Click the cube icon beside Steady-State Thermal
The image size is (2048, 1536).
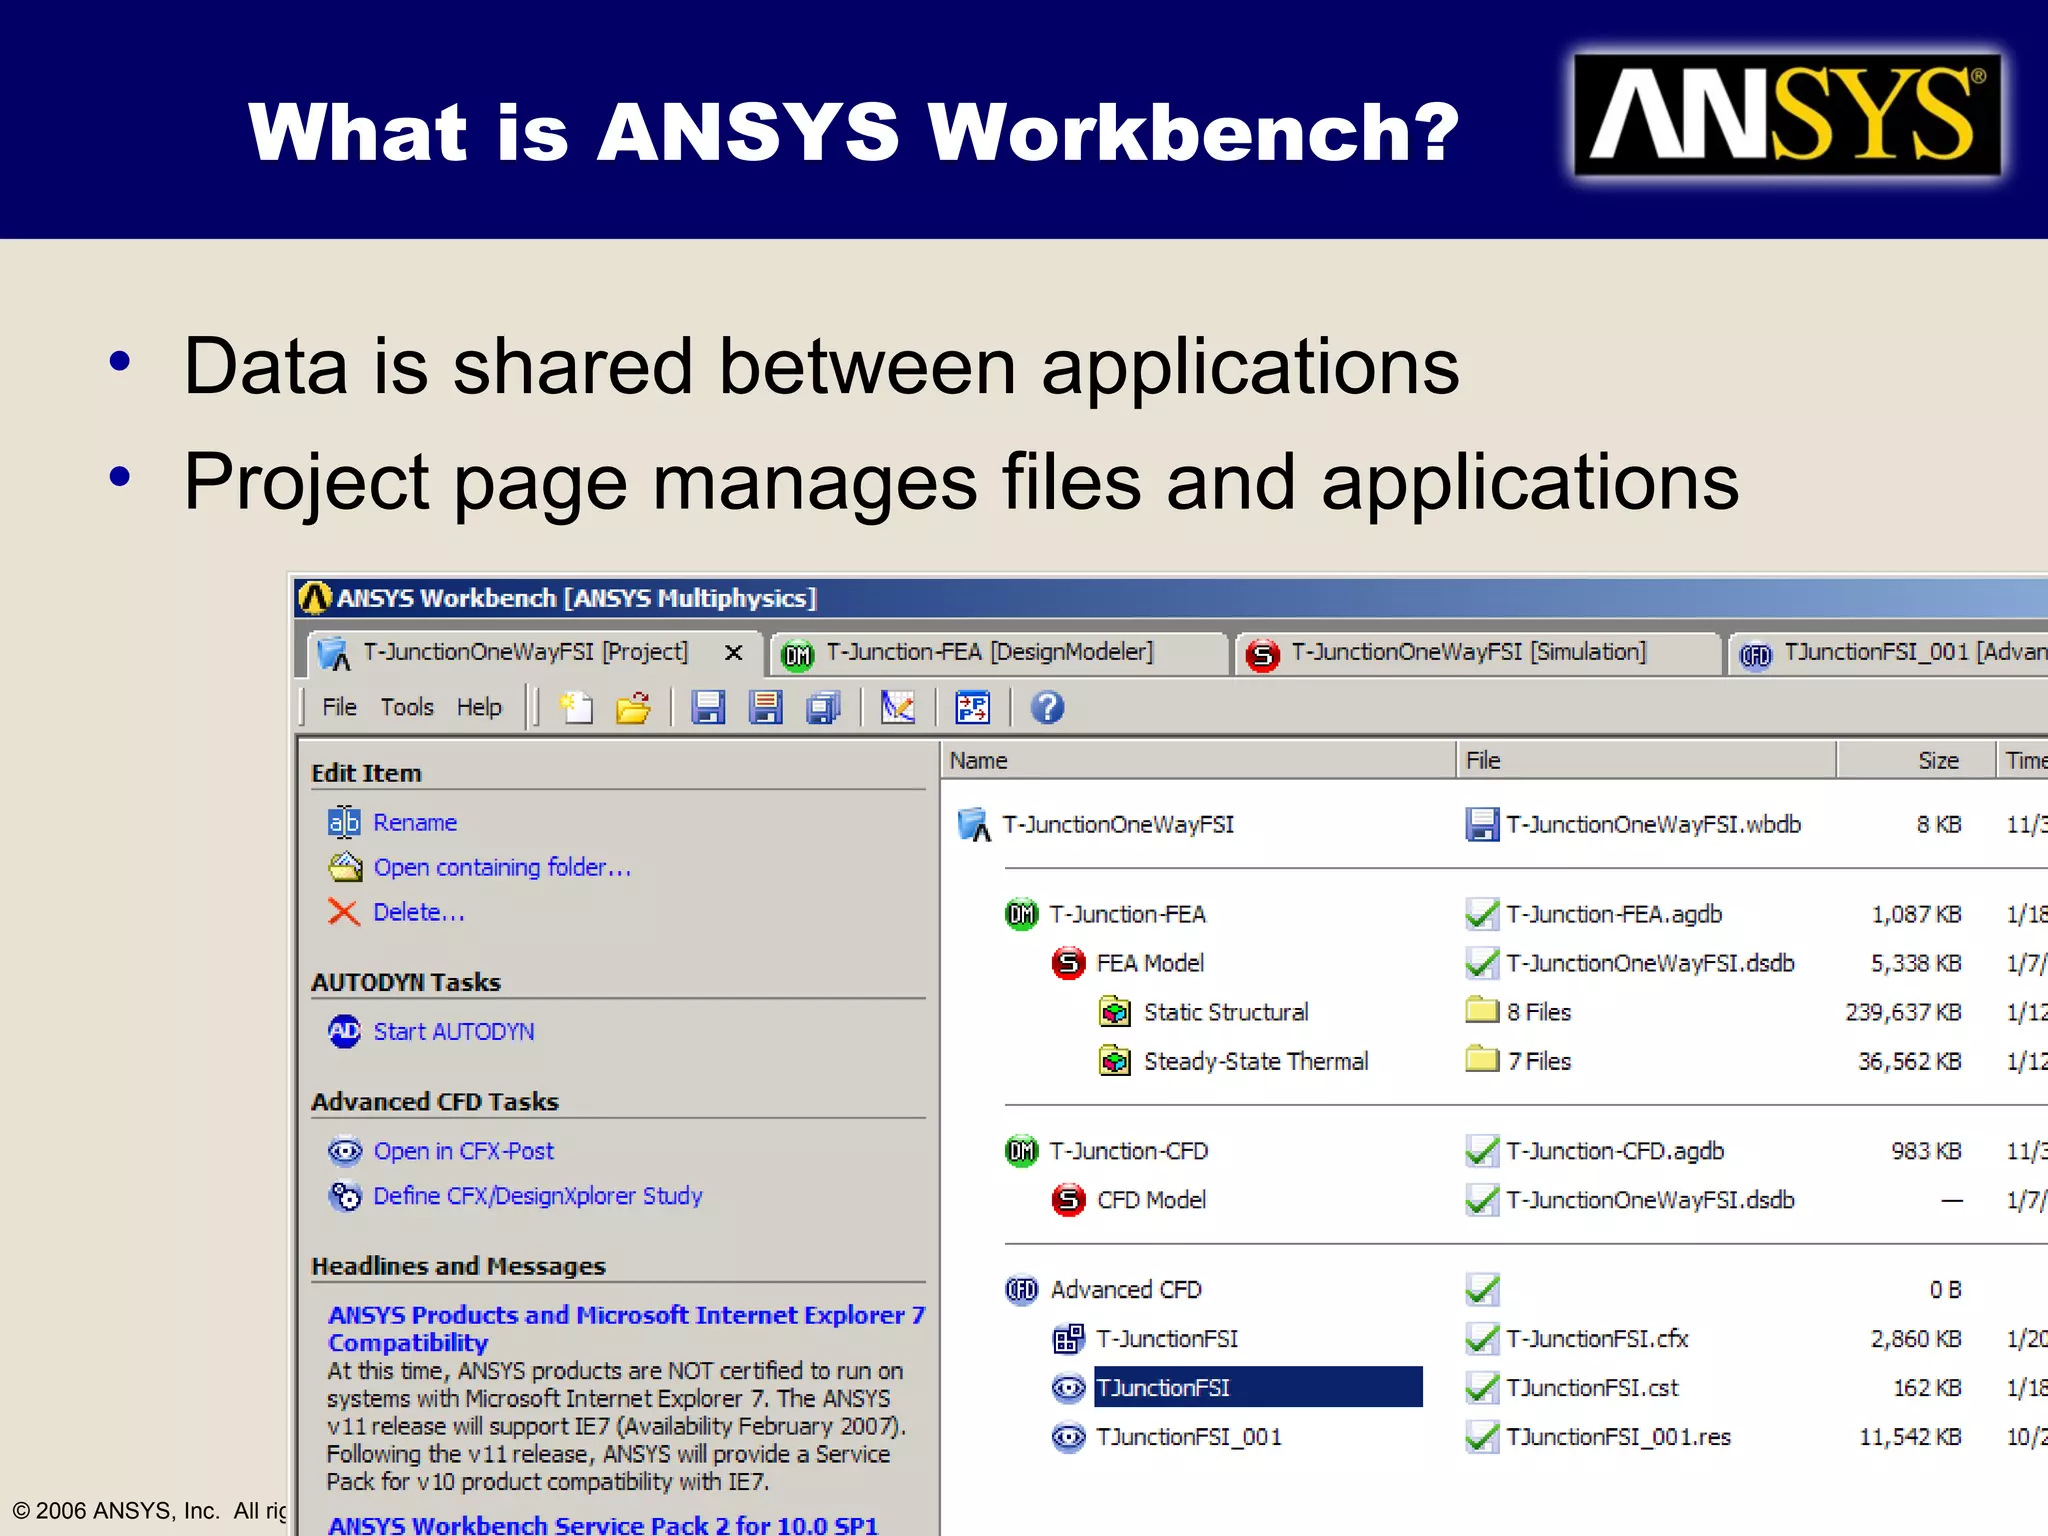tap(1115, 1061)
